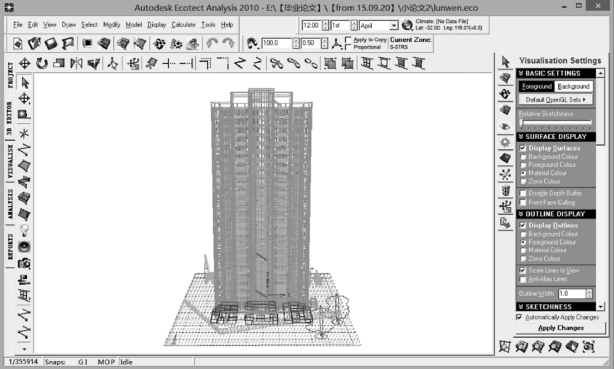
Task: Select the move cross-arrows tool in modify toolbar
Action: (25, 63)
